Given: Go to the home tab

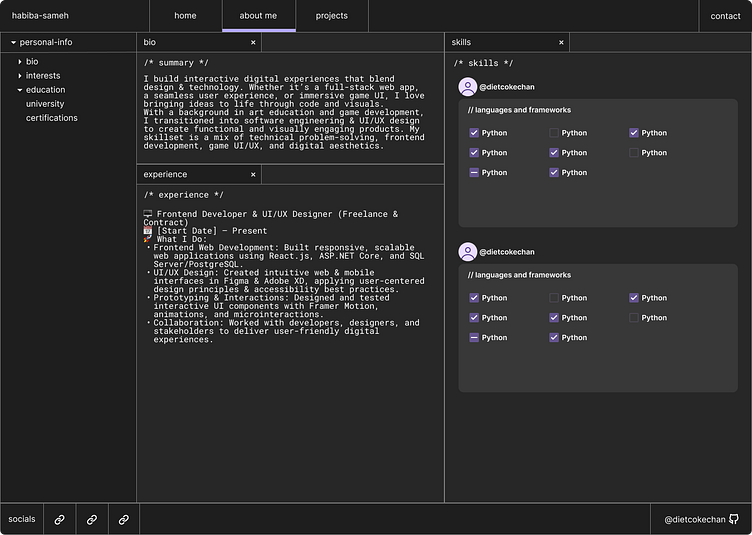Looking at the screenshot, I should (x=185, y=16).
